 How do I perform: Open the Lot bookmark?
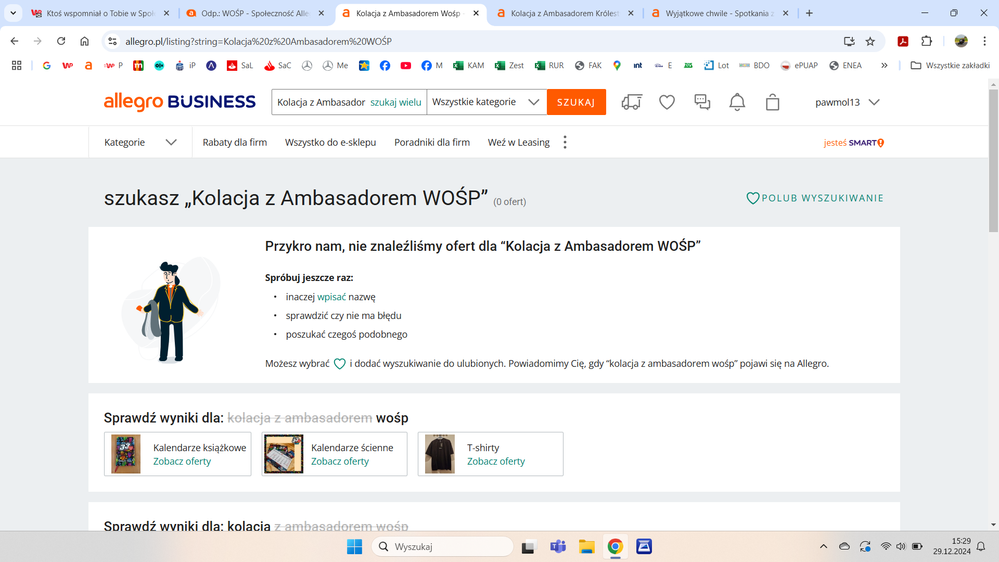pyautogui.click(x=716, y=65)
